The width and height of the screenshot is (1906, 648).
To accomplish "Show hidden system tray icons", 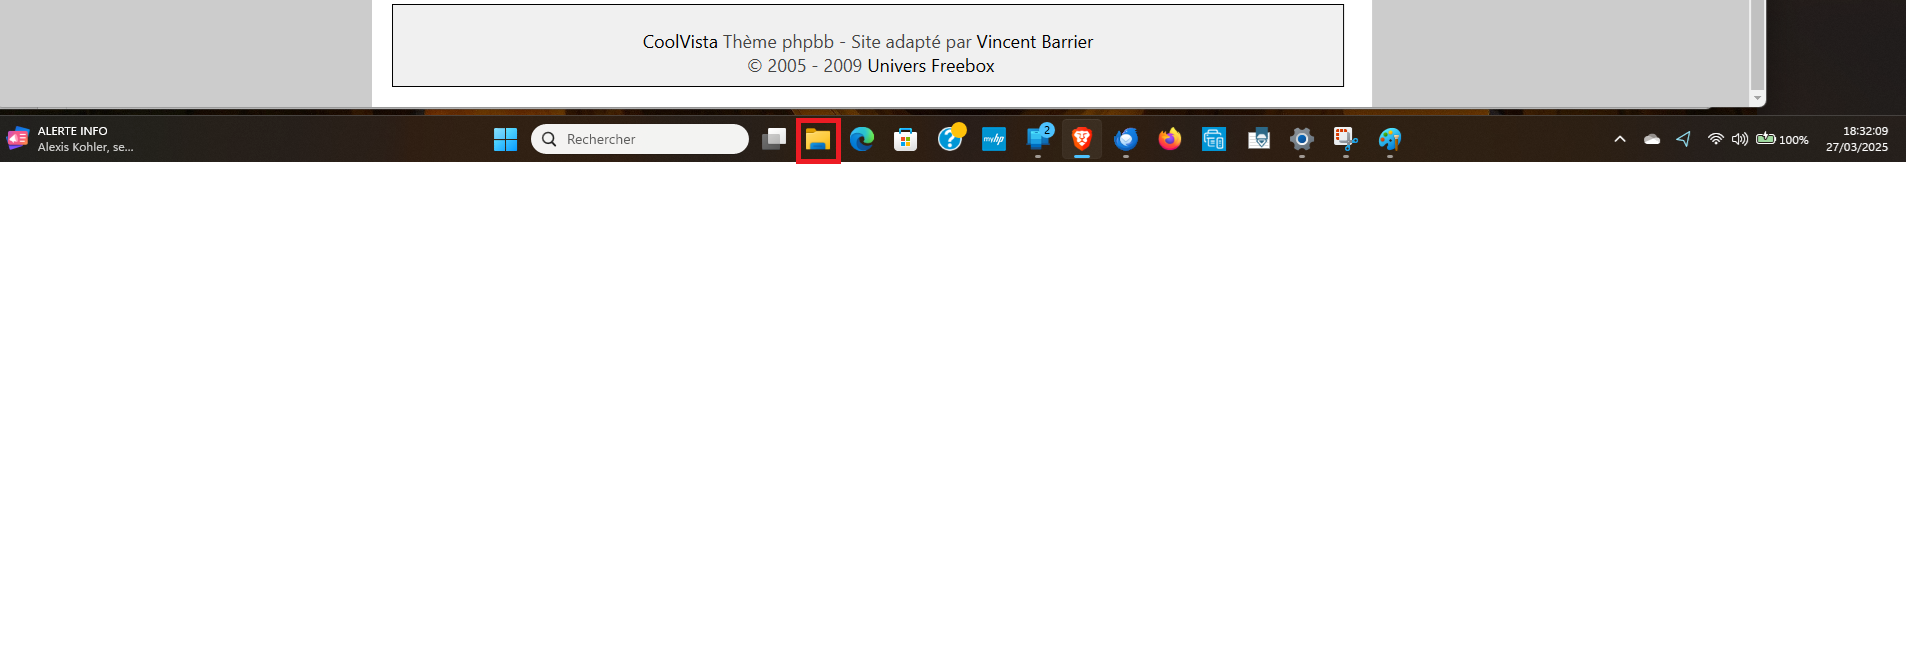I will tap(1620, 139).
